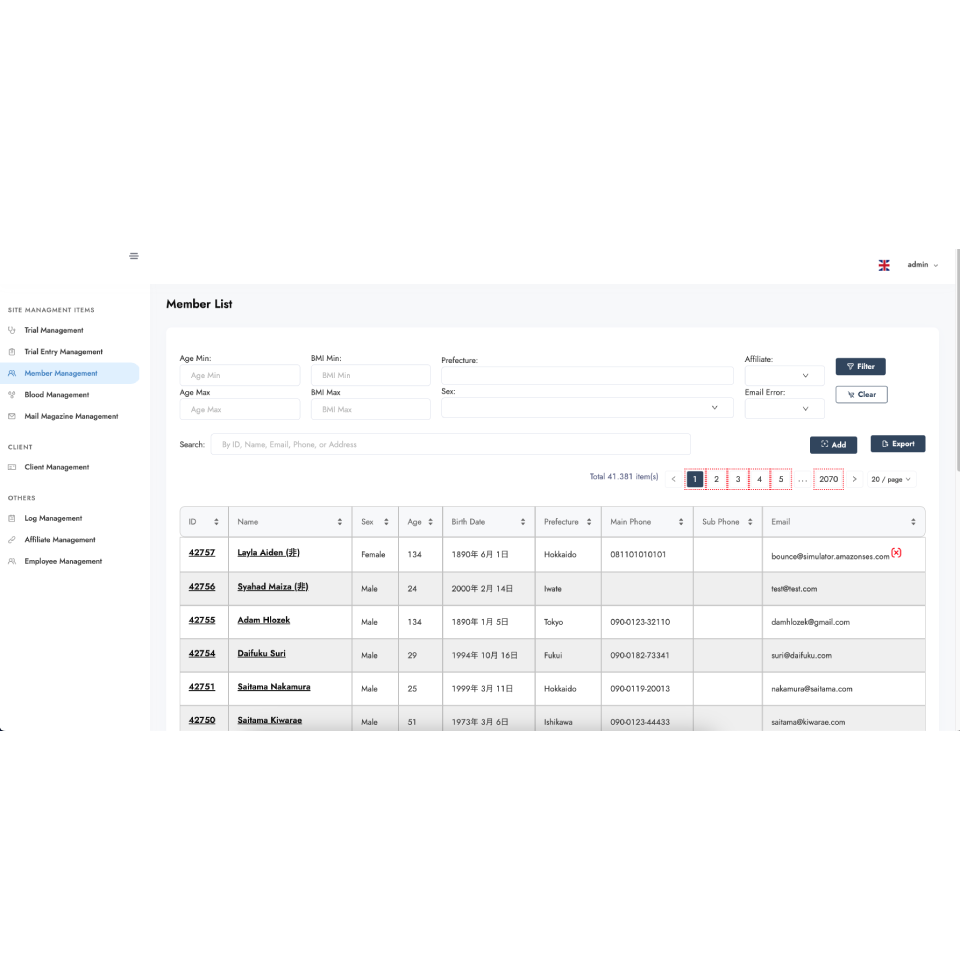
Task: Click sort arrows on Age column
Action: pos(430,522)
